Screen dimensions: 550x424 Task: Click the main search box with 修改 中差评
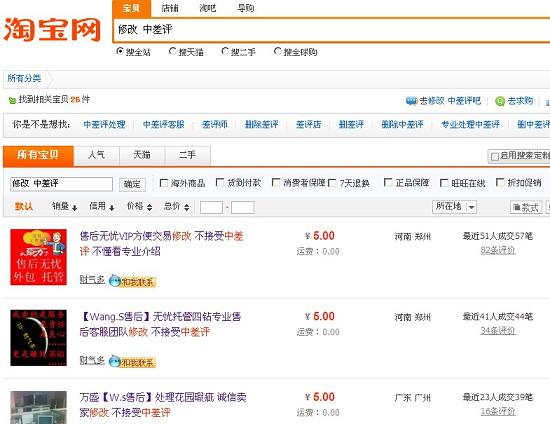pos(331,30)
